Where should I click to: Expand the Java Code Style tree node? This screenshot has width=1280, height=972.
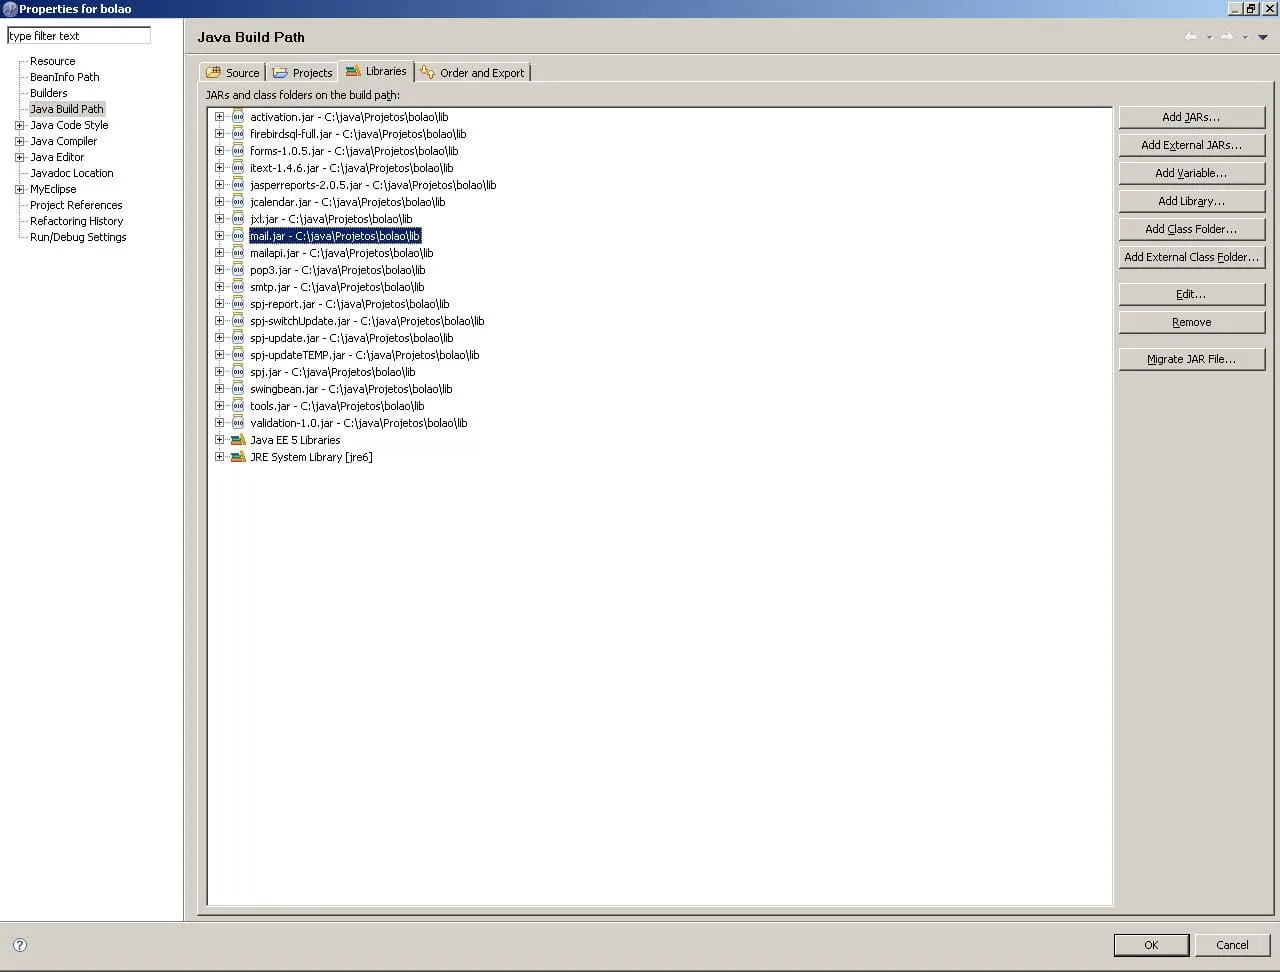pyautogui.click(x=19, y=125)
